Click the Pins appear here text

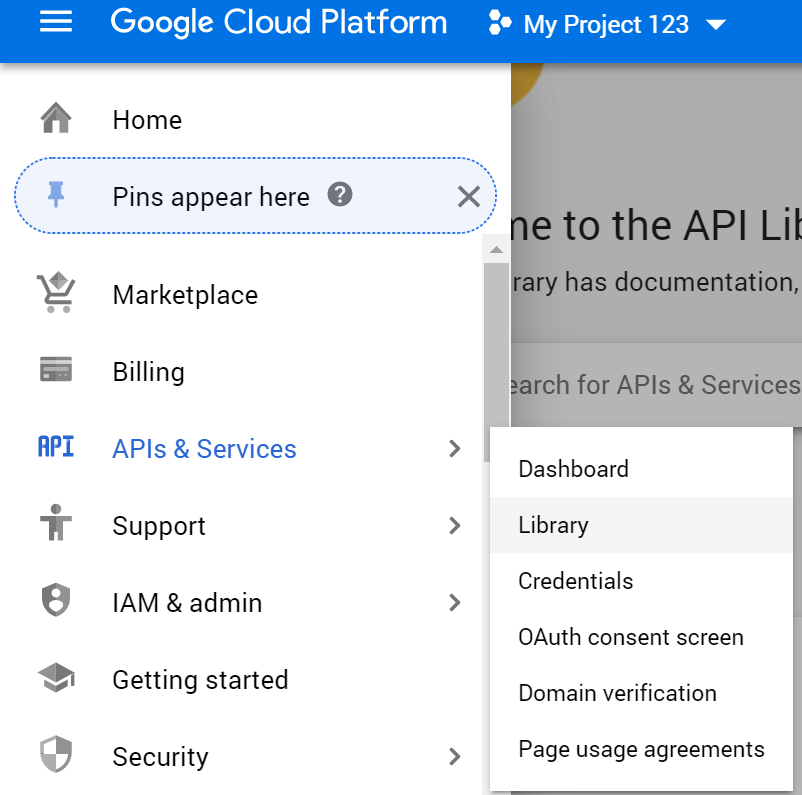pyautogui.click(x=211, y=197)
